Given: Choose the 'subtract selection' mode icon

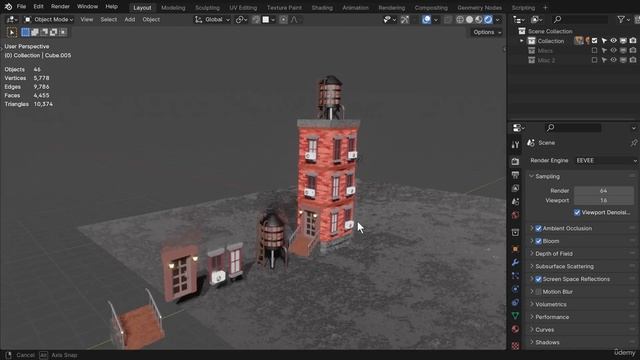Looking at the screenshot, I should click(x=44, y=32).
